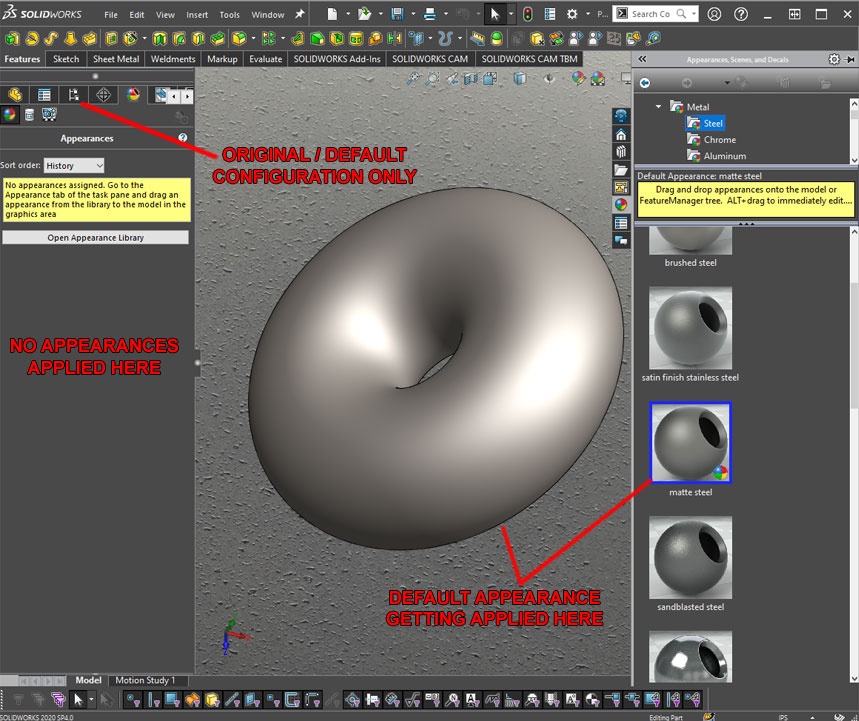Switch to the Motion Study 1 tab
The height and width of the screenshot is (721, 859).
pyautogui.click(x=145, y=680)
